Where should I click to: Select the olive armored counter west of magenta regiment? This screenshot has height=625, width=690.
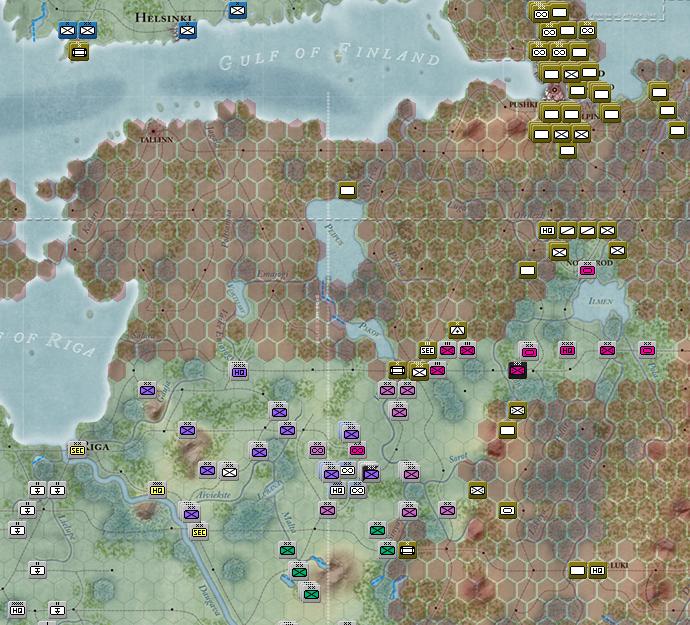point(397,370)
